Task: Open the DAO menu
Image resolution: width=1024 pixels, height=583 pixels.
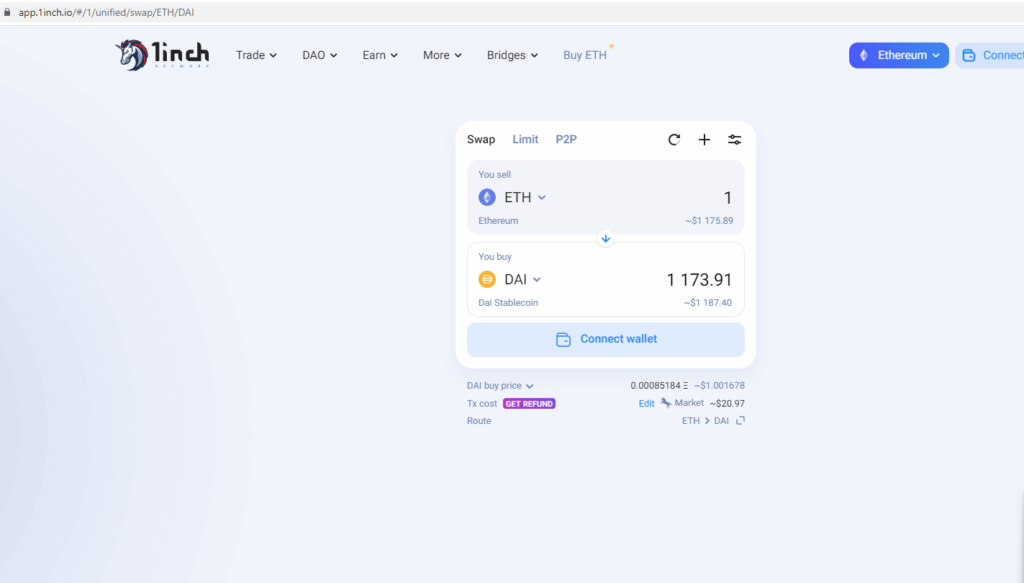Action: click(319, 55)
